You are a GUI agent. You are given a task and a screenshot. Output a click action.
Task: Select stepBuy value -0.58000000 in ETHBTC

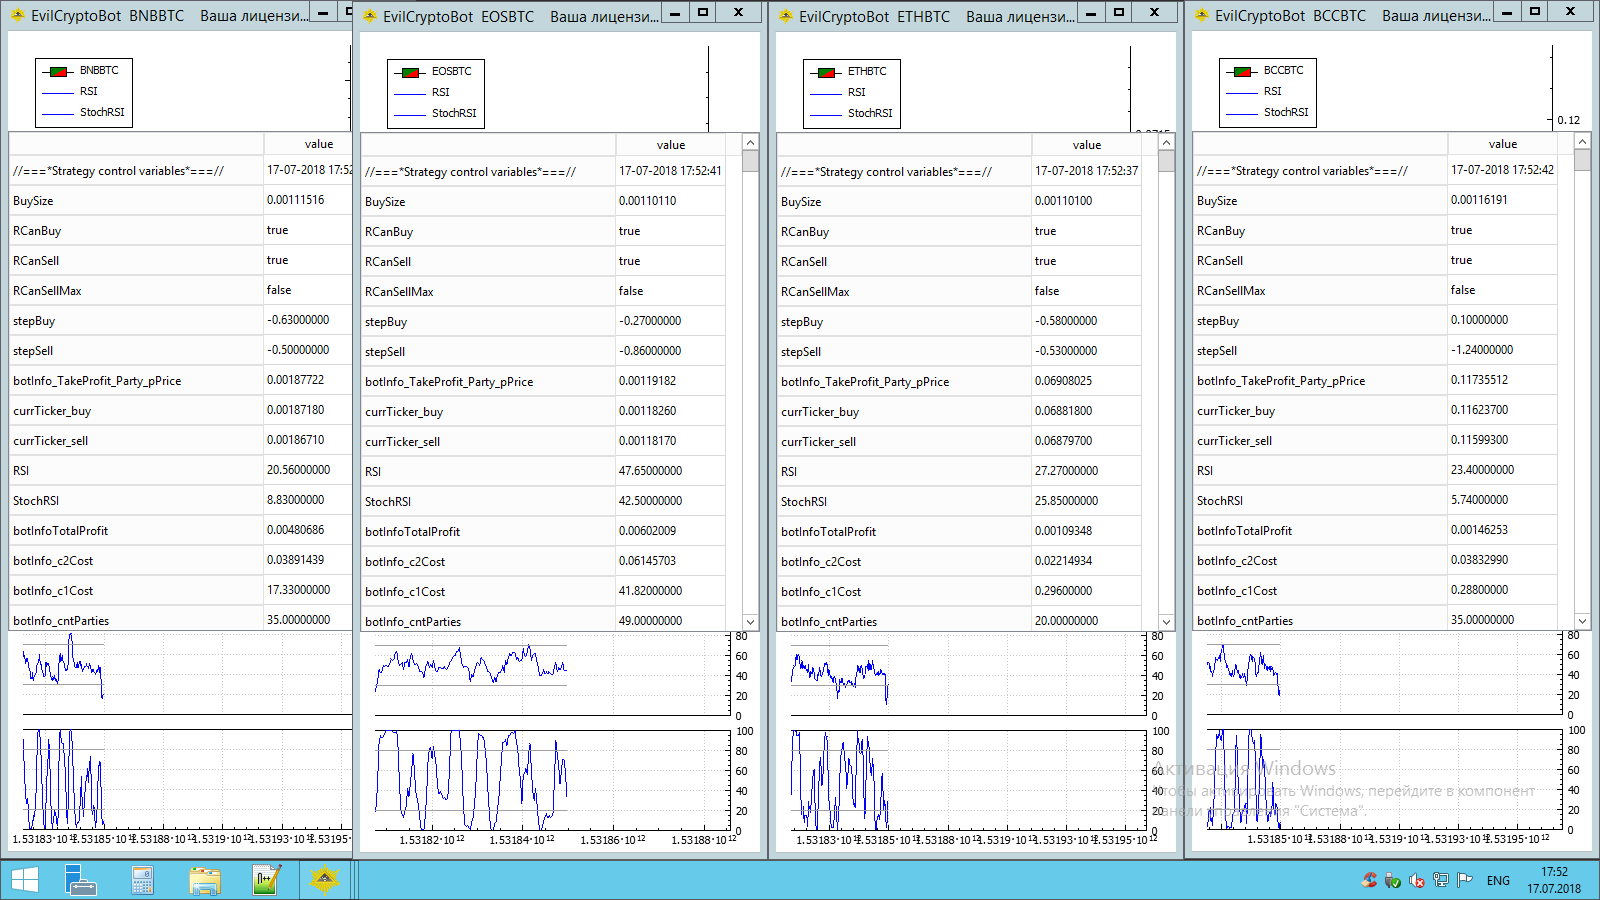pos(1066,321)
